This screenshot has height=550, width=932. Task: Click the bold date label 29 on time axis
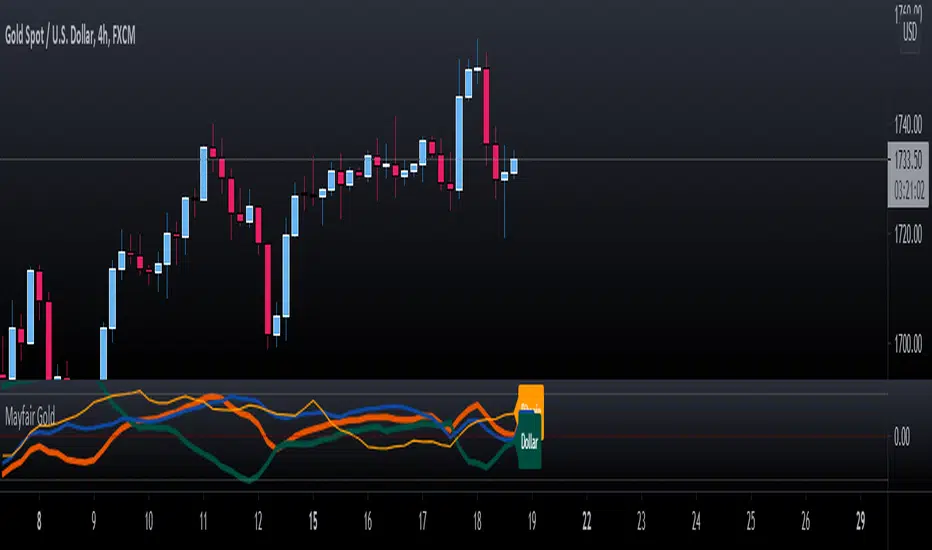click(861, 521)
